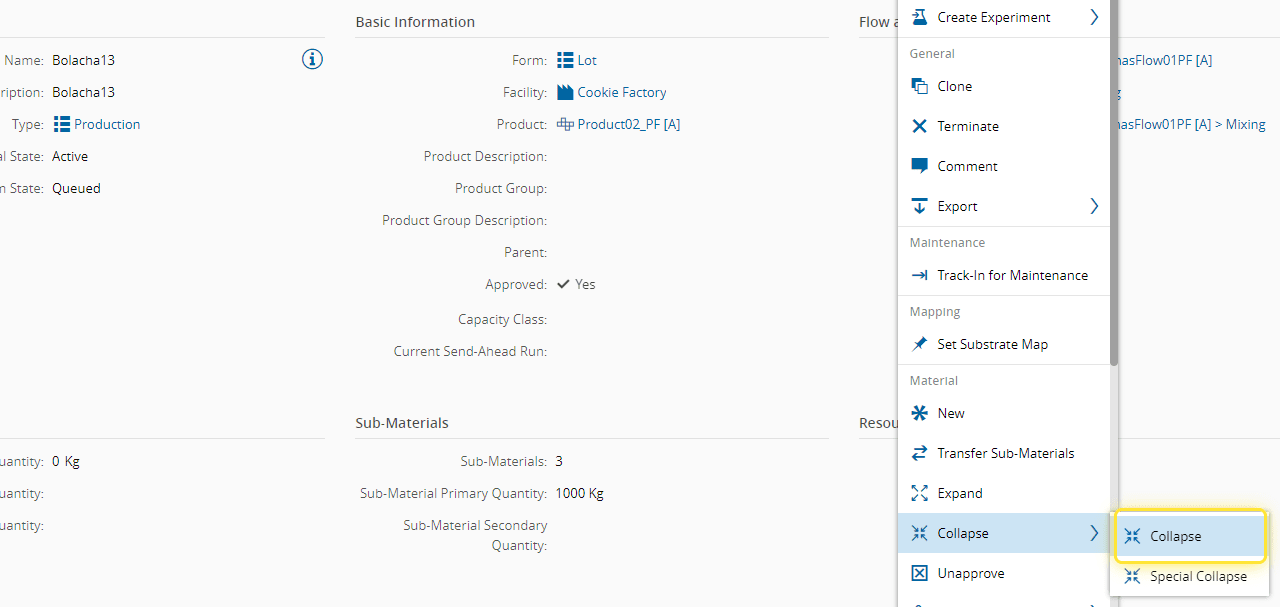Image resolution: width=1280 pixels, height=607 pixels.
Task: Click the Unapprove crossed-box icon
Action: click(x=920, y=573)
